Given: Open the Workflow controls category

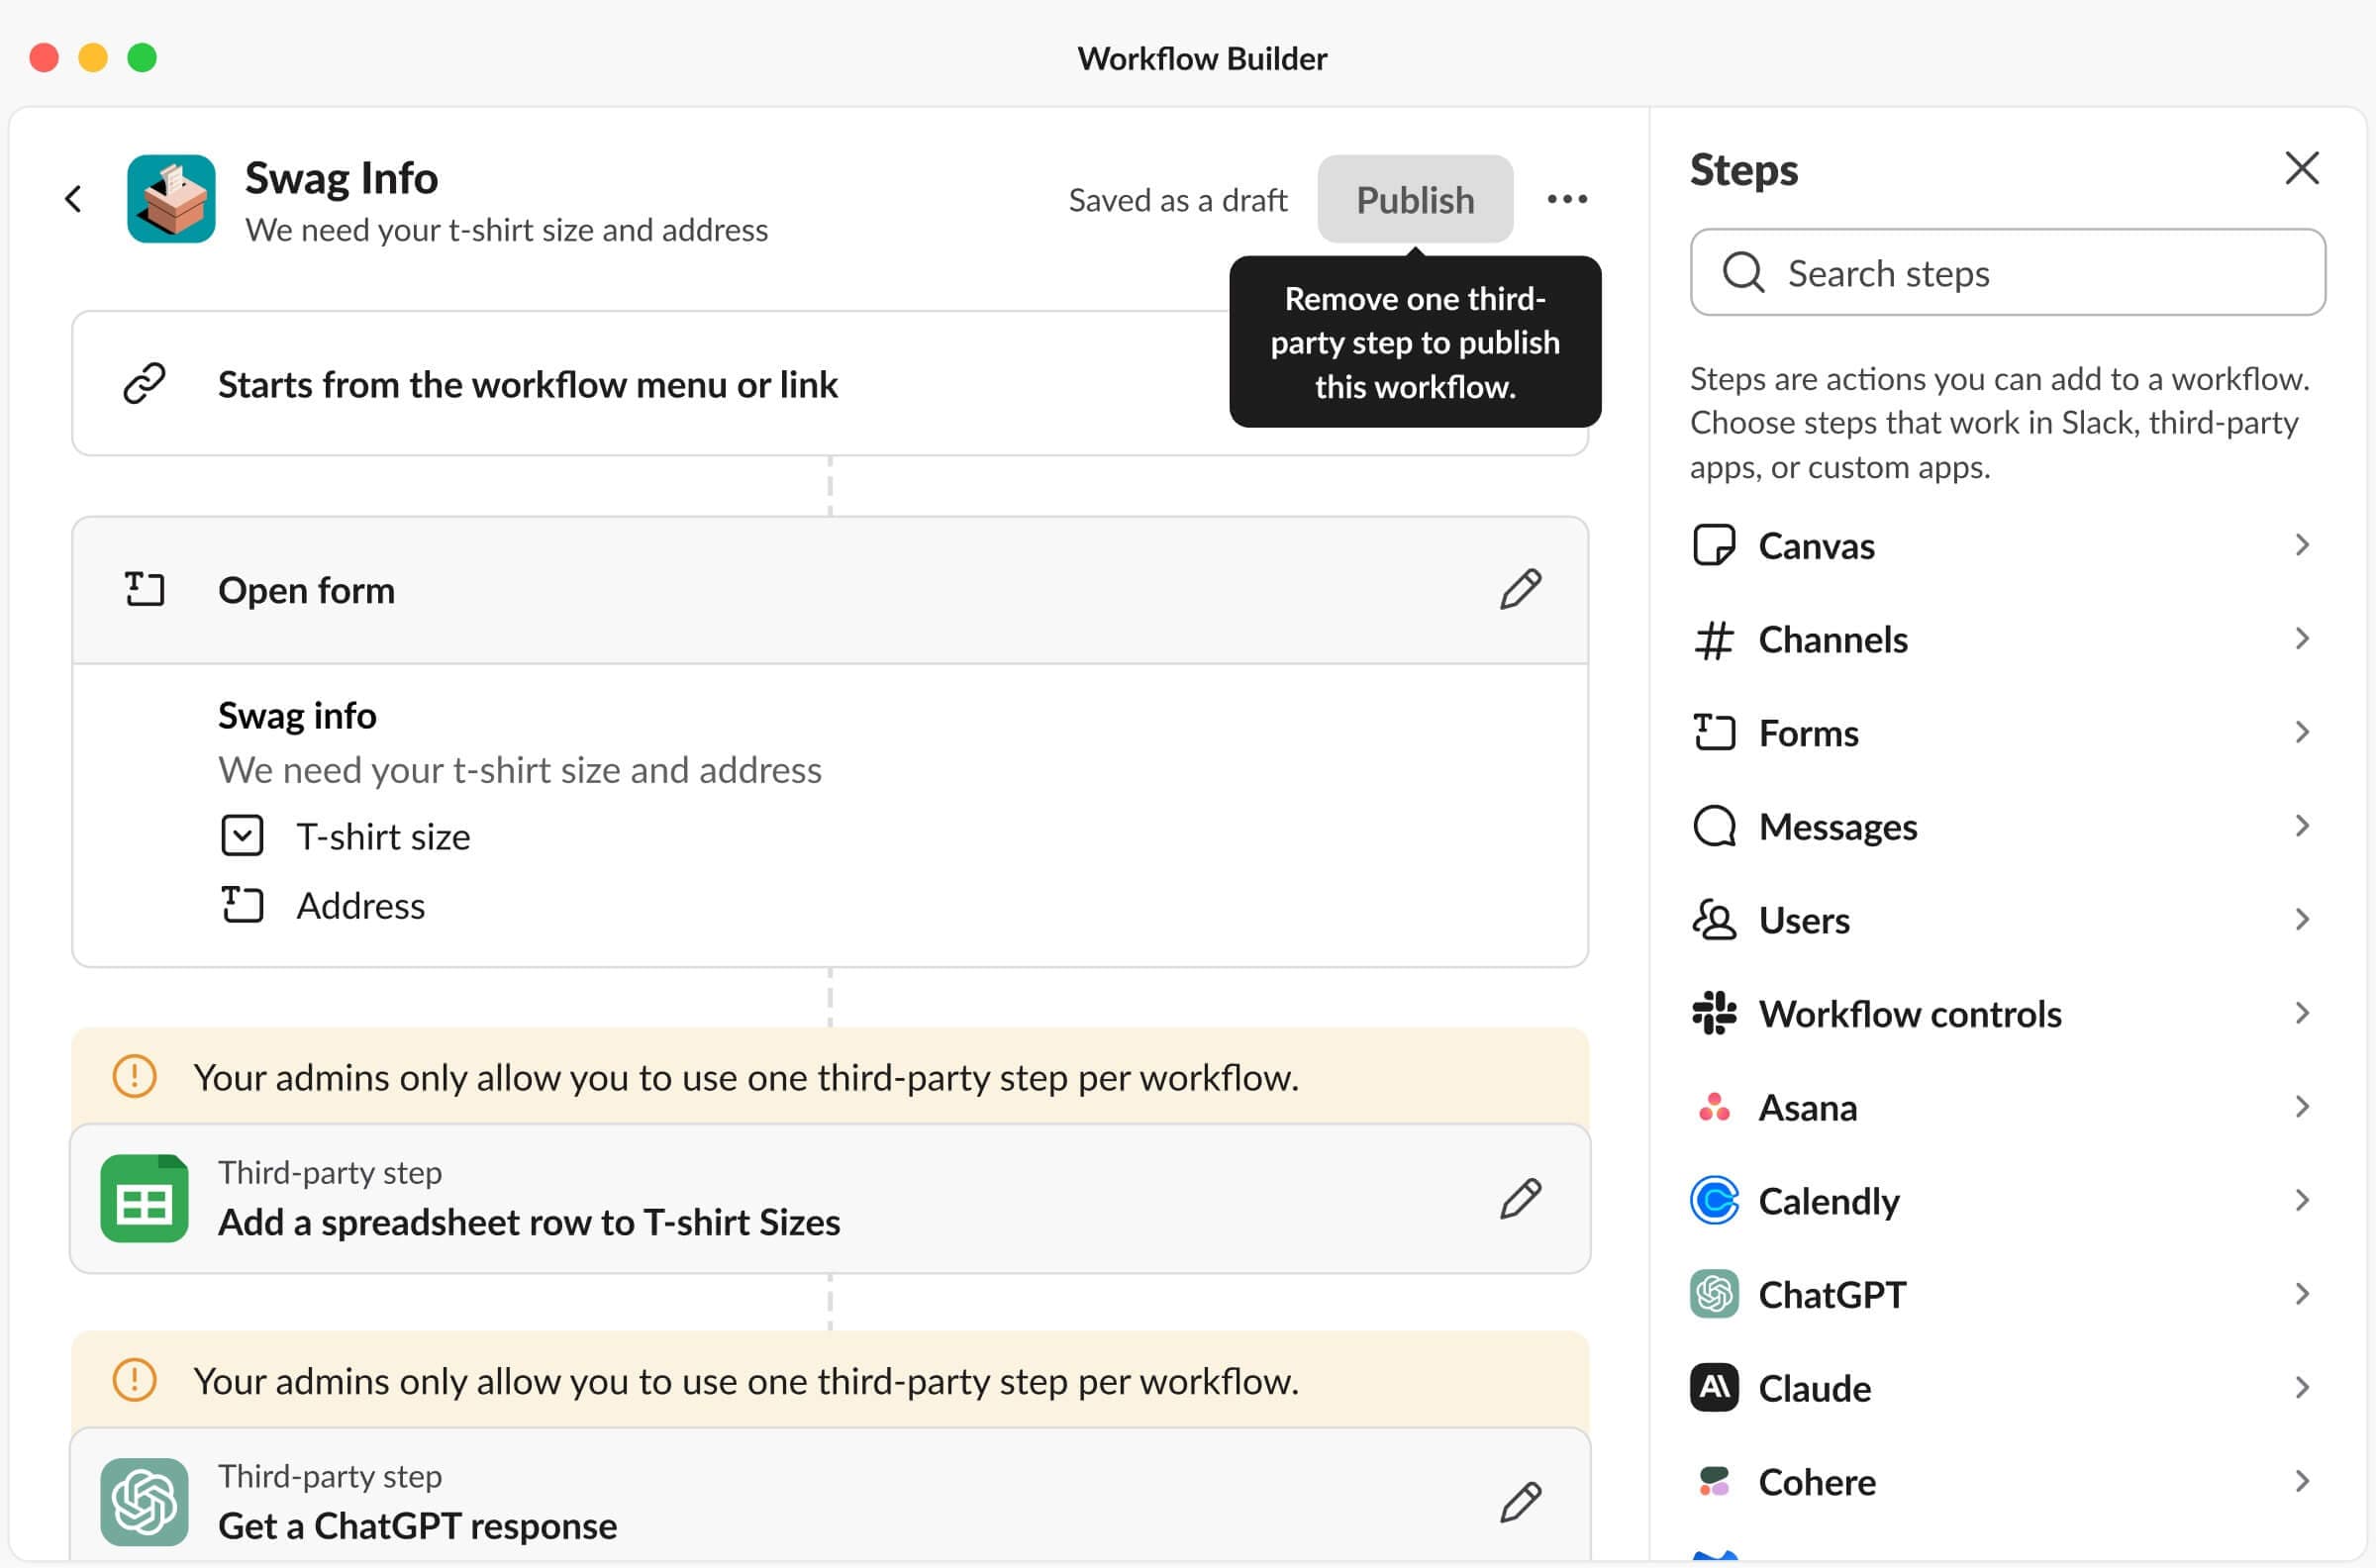Looking at the screenshot, I should [x=2007, y=1014].
